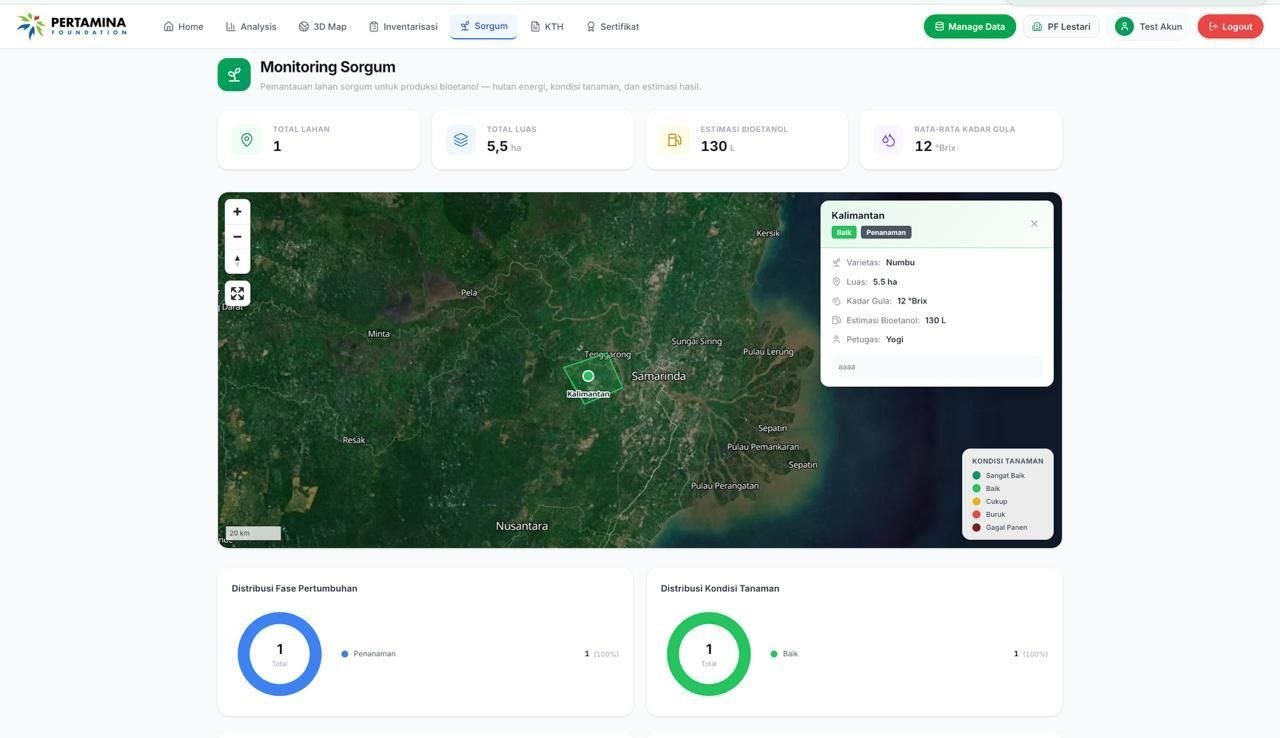Click the 12 °Brix average value
The image size is (1280, 738).
935,147
